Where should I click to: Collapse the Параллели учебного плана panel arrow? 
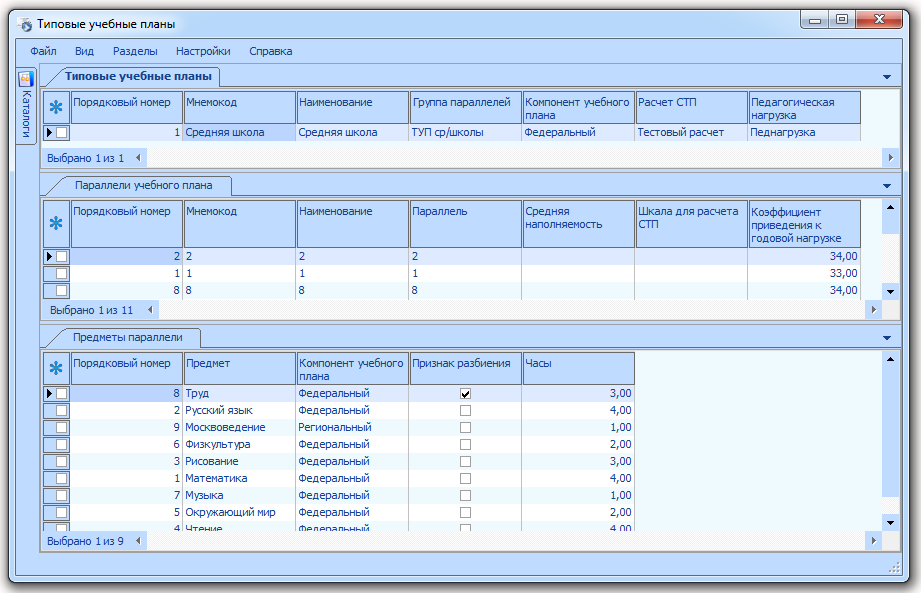point(887,186)
